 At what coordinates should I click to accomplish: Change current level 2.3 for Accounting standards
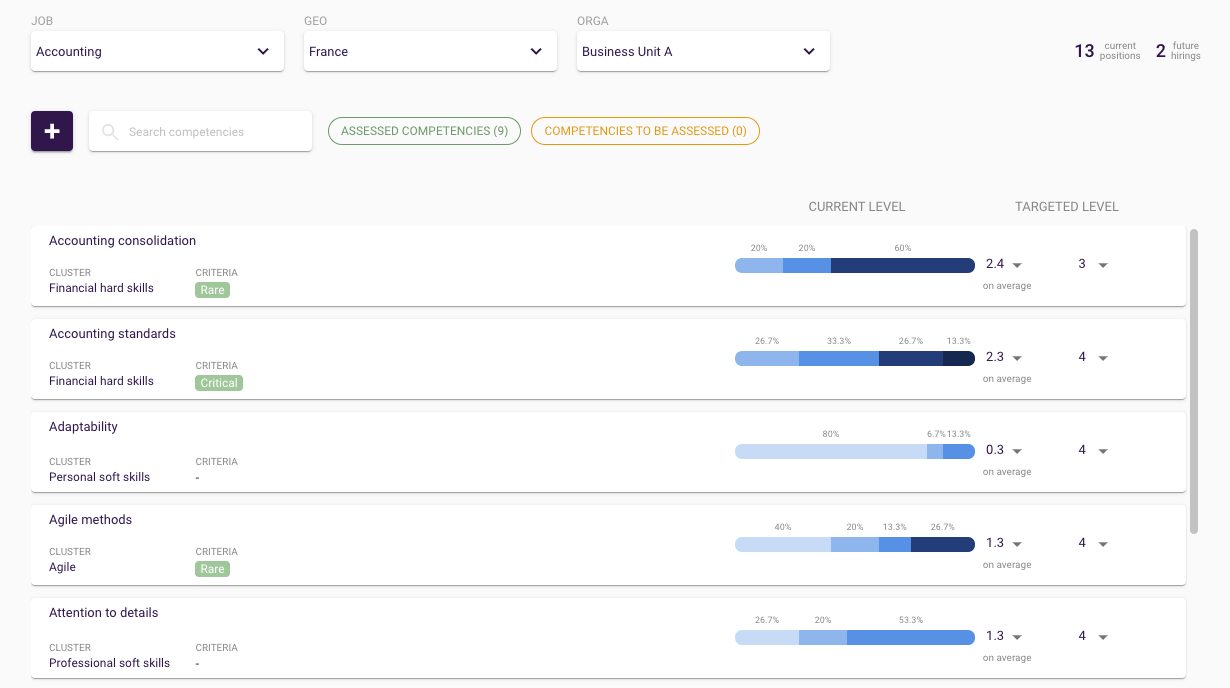pos(1017,358)
